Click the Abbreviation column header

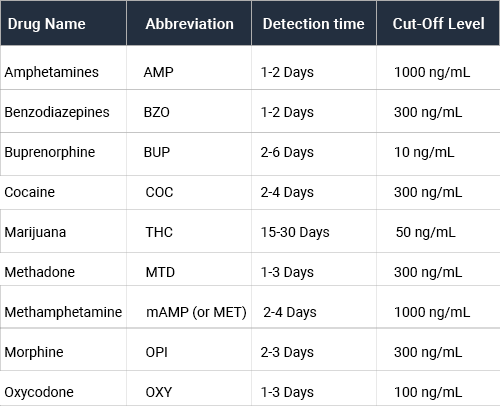(x=189, y=23)
